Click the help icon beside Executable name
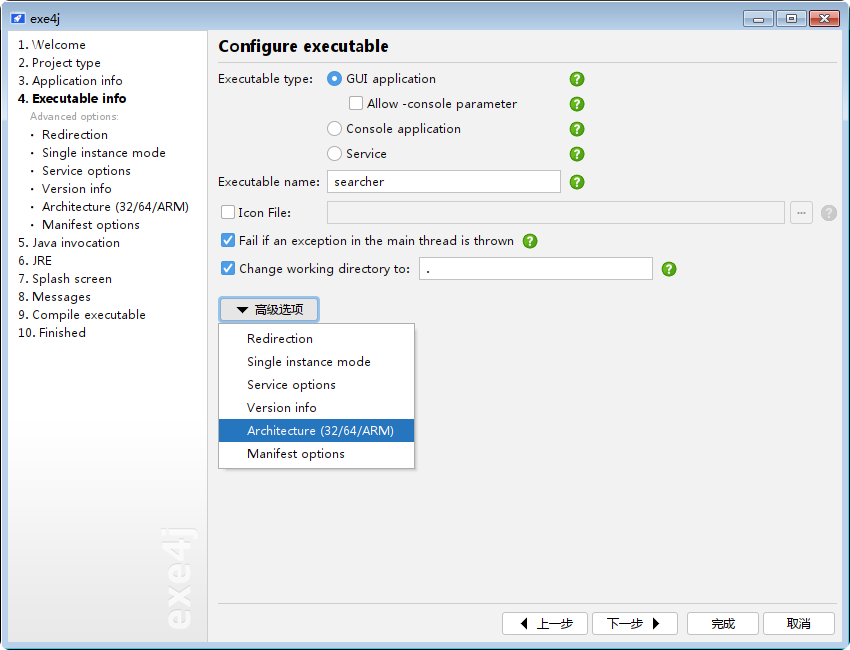This screenshot has width=850, height=650. [577, 182]
